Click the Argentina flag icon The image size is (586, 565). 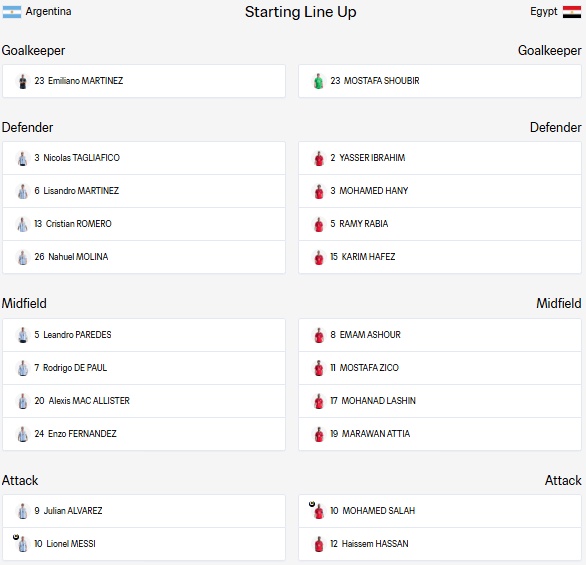point(12,12)
